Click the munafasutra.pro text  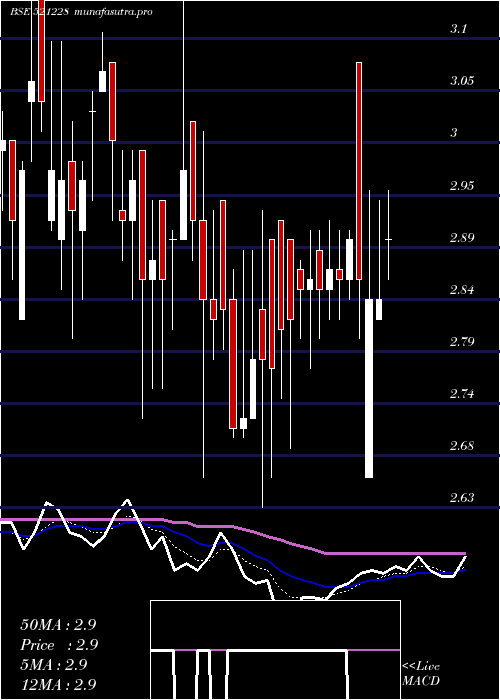tap(112, 12)
